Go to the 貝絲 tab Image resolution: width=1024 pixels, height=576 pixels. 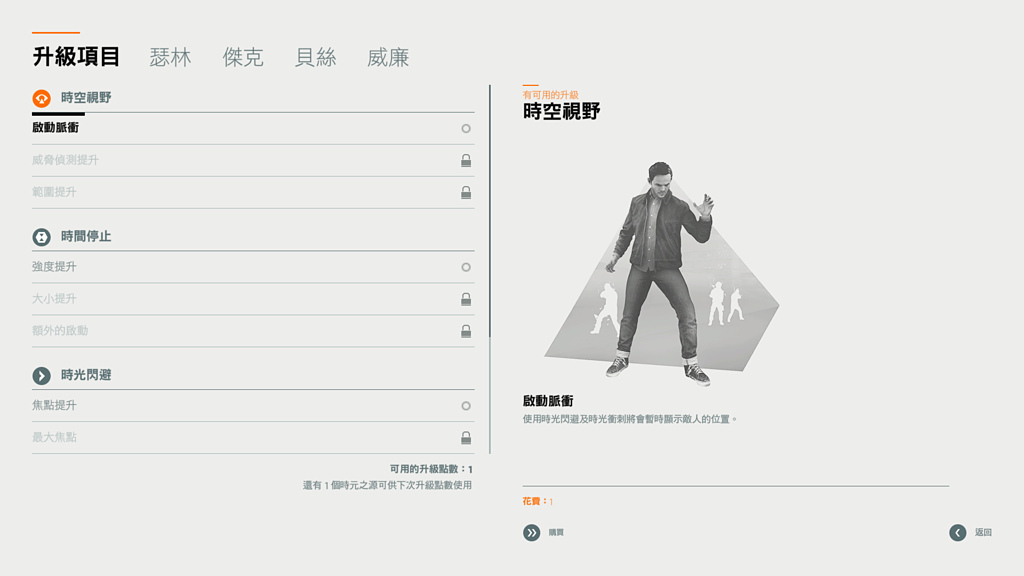click(315, 57)
